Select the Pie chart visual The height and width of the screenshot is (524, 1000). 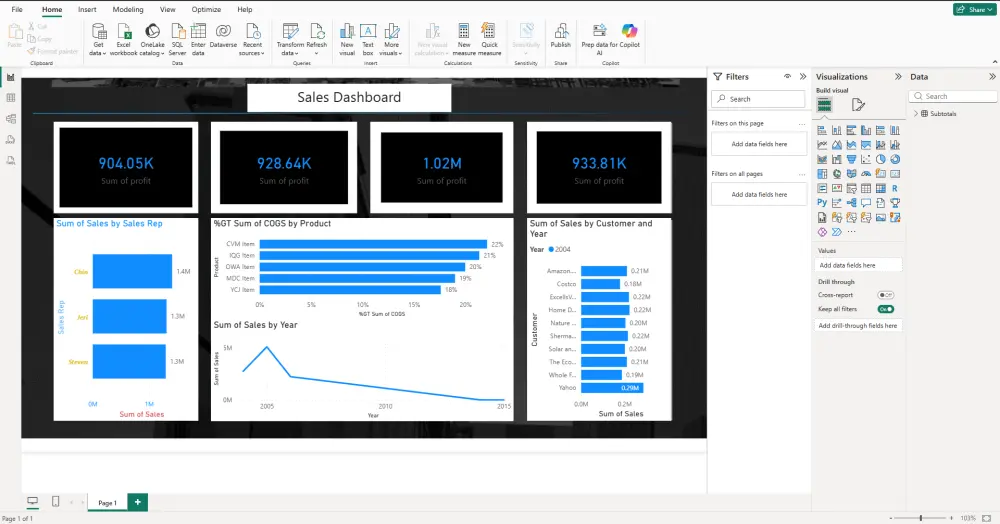coord(881,159)
